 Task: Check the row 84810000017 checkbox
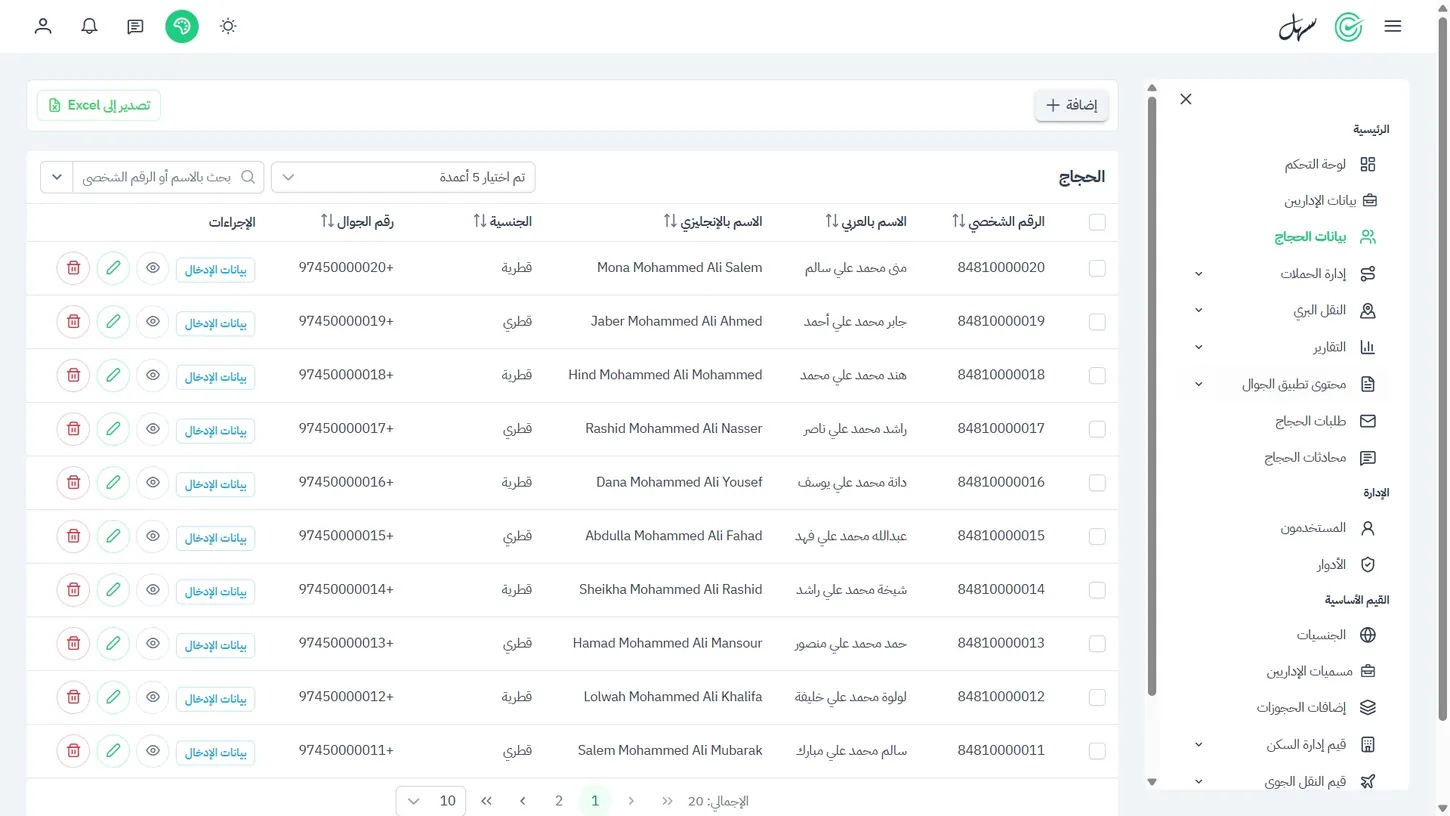(x=1097, y=429)
